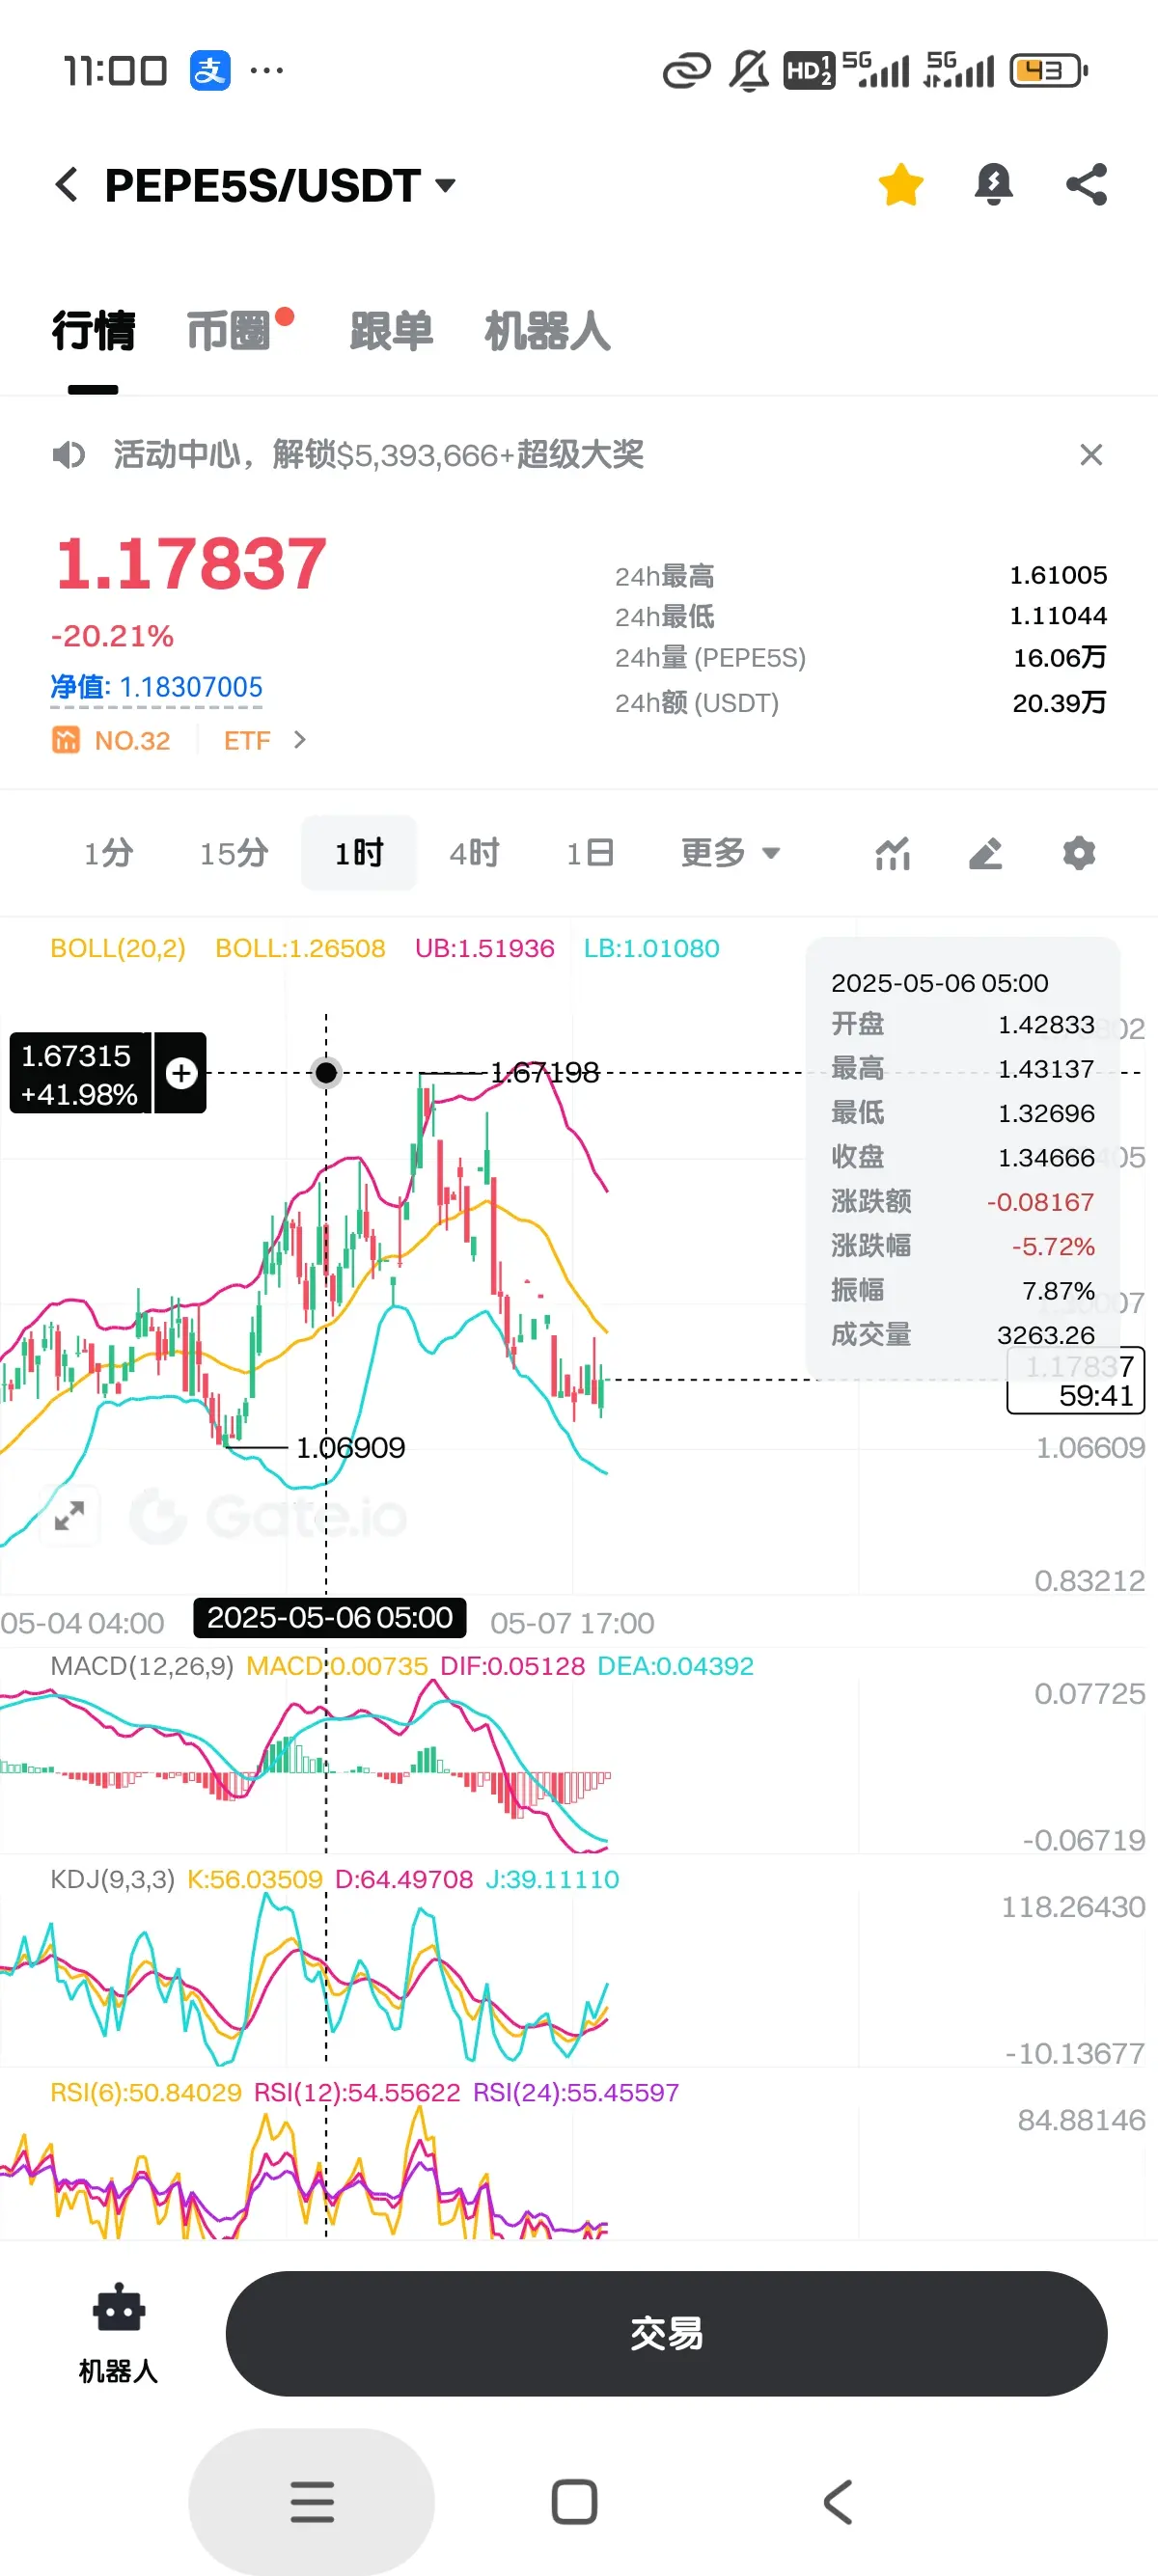Tap the current price 1.17837 countdown tag
This screenshot has height=2576, width=1158.
pyautogui.click(x=1075, y=1380)
